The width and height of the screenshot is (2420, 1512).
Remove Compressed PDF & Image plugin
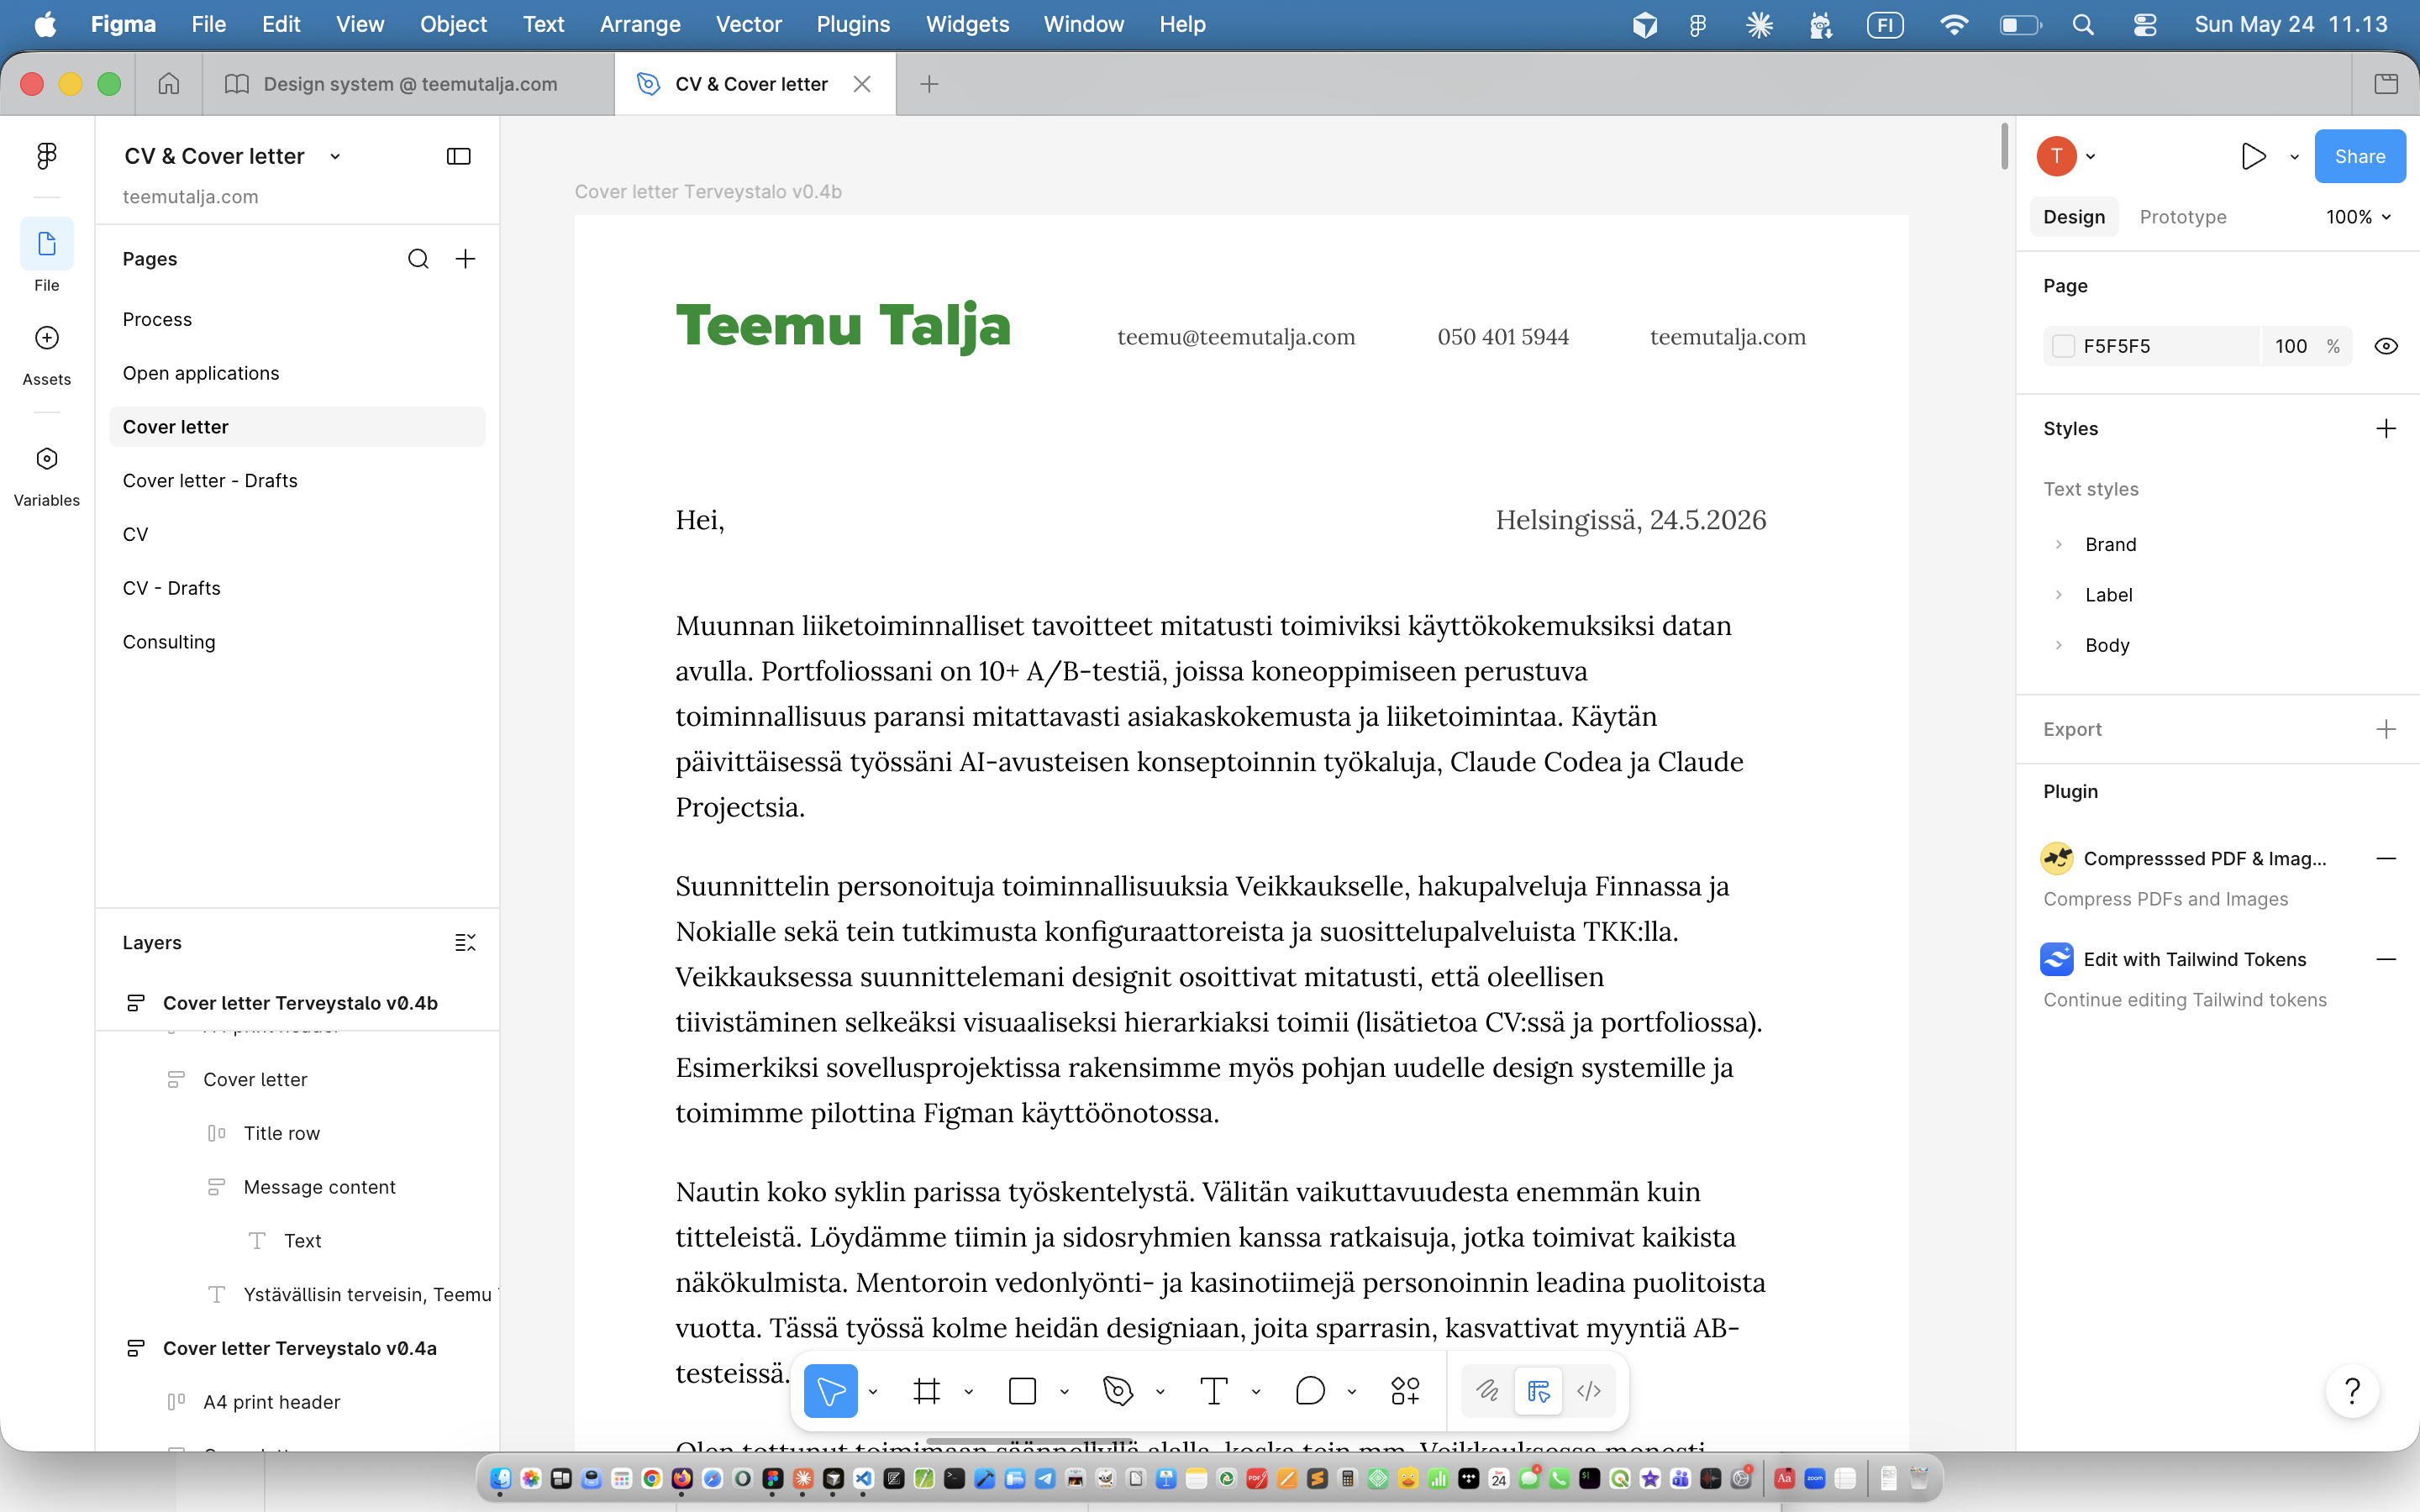click(2386, 859)
